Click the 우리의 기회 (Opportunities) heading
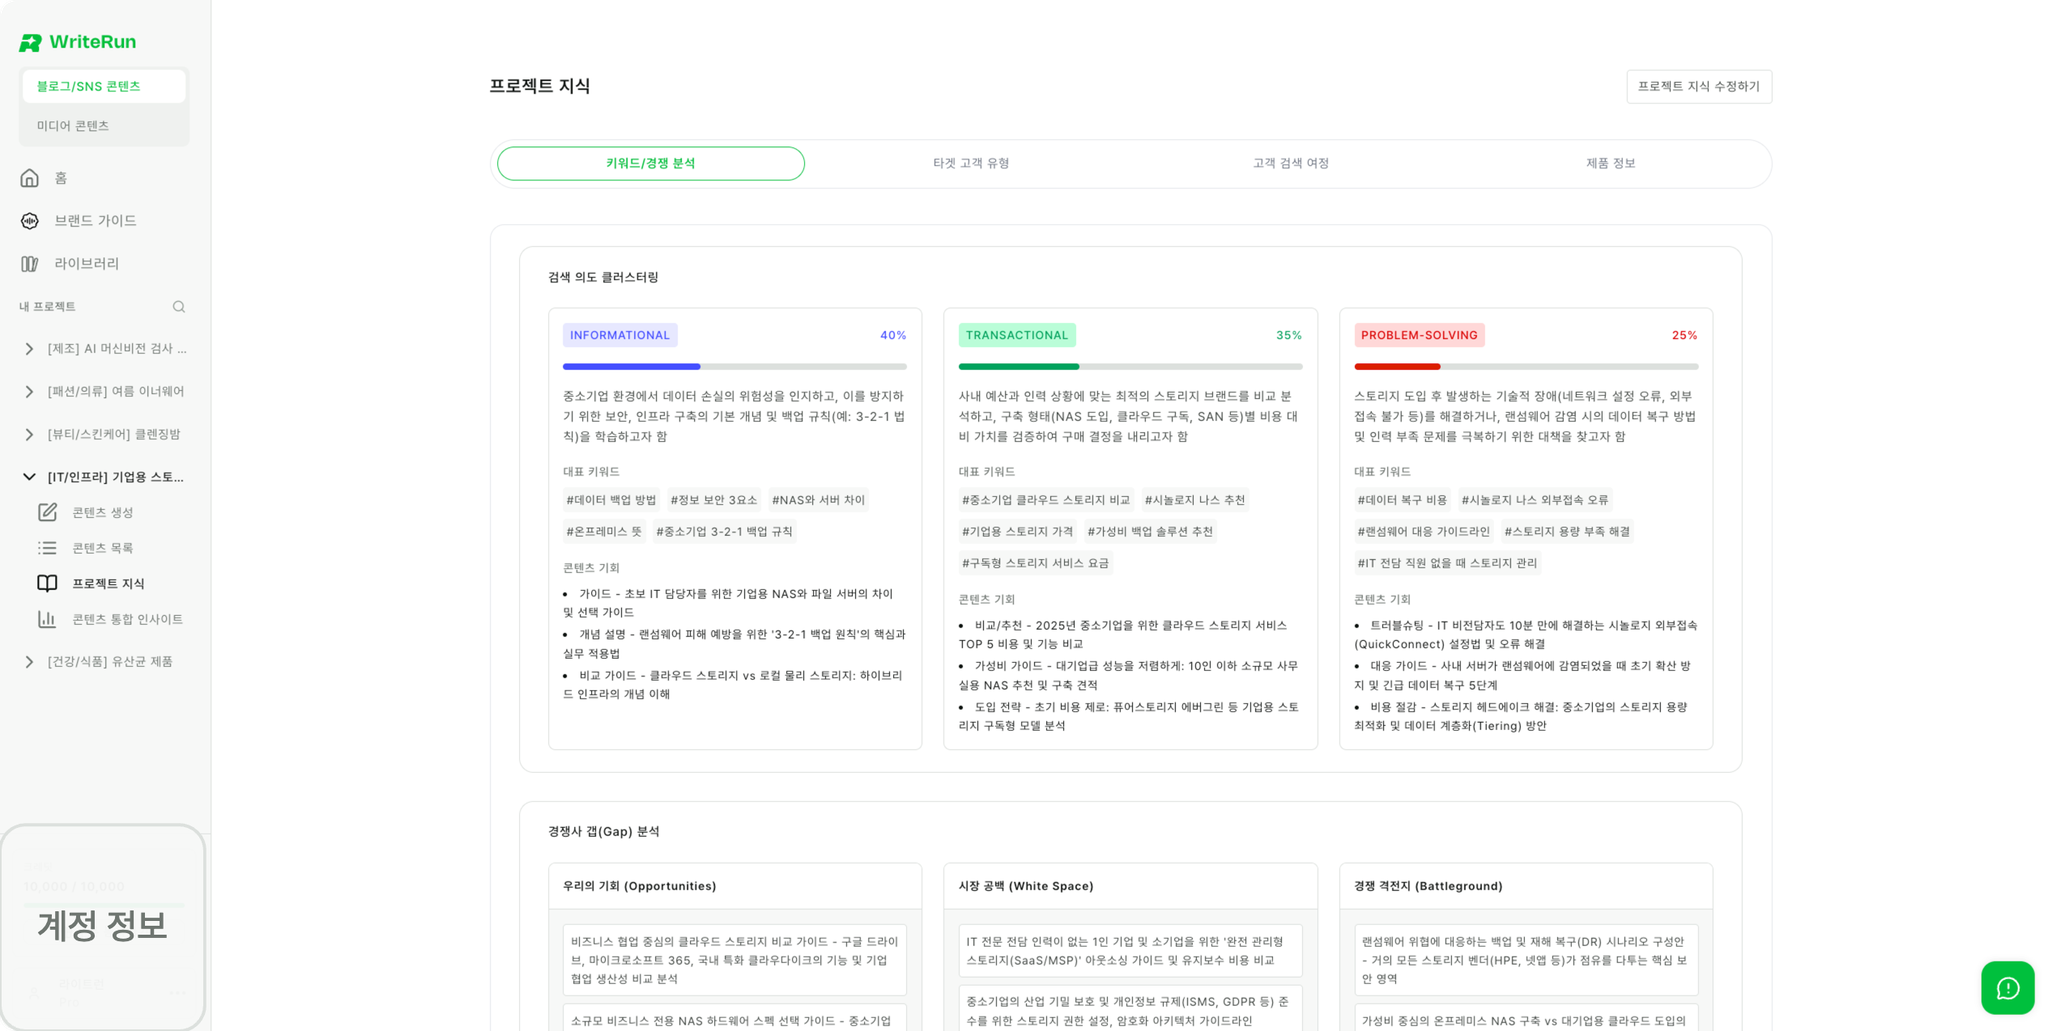The image size is (2048, 1031). click(x=640, y=886)
